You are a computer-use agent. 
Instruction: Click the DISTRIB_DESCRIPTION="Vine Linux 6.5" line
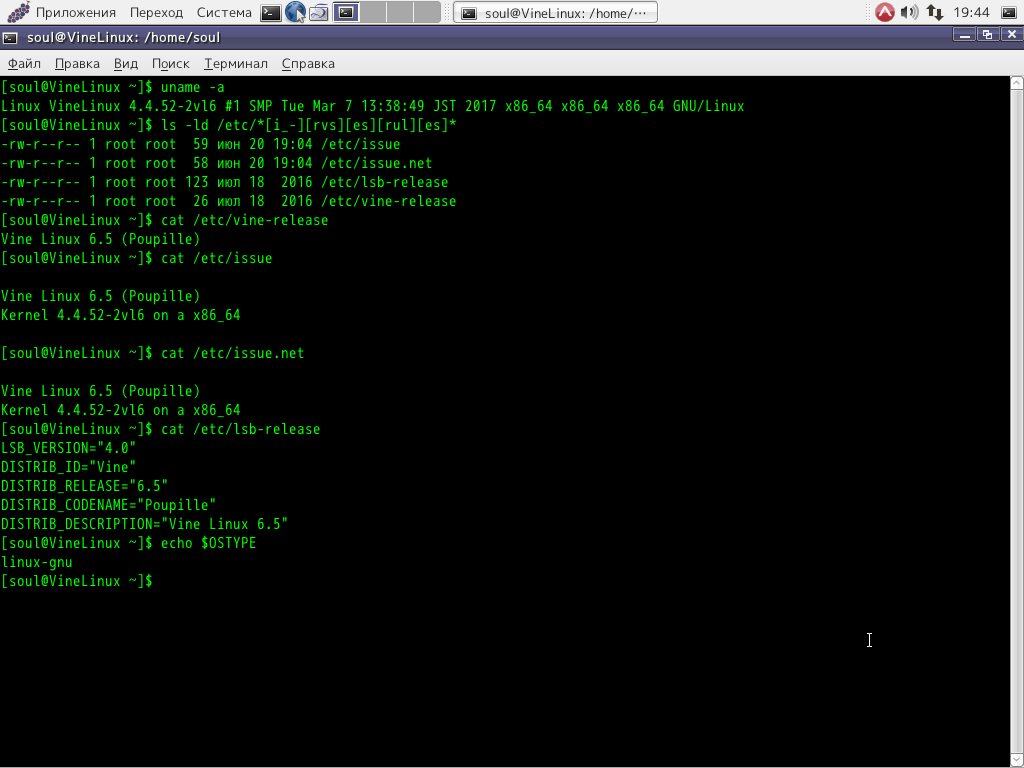(x=144, y=524)
